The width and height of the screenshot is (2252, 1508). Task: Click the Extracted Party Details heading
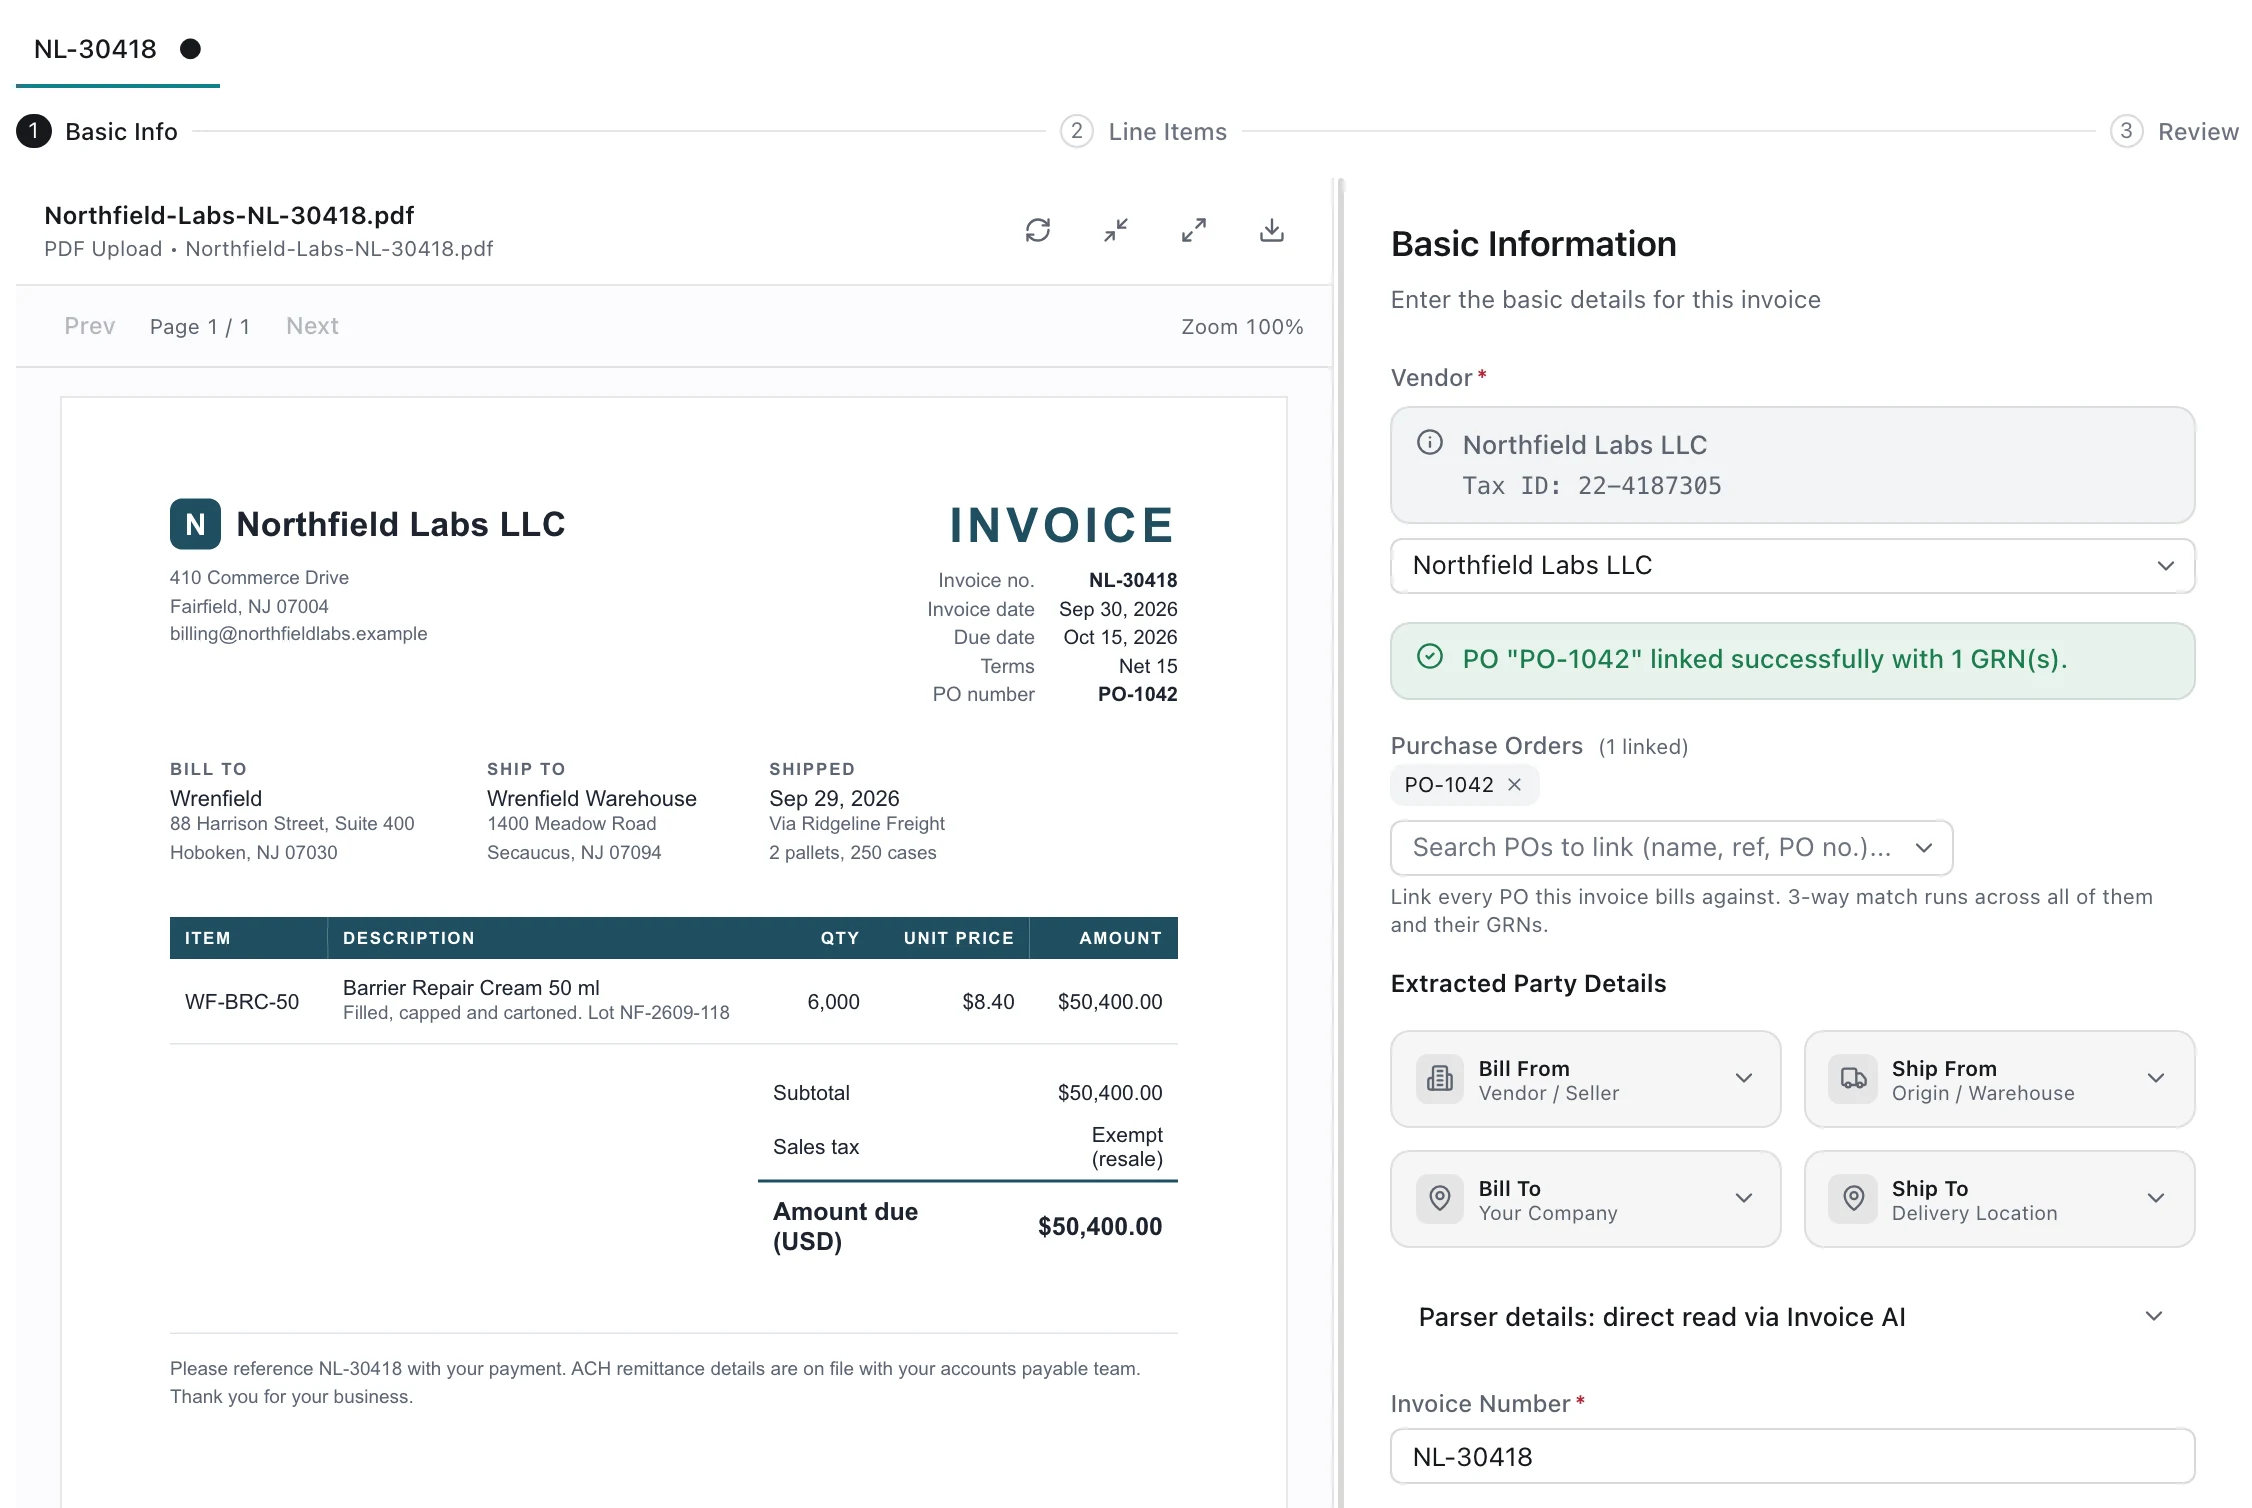[1528, 984]
